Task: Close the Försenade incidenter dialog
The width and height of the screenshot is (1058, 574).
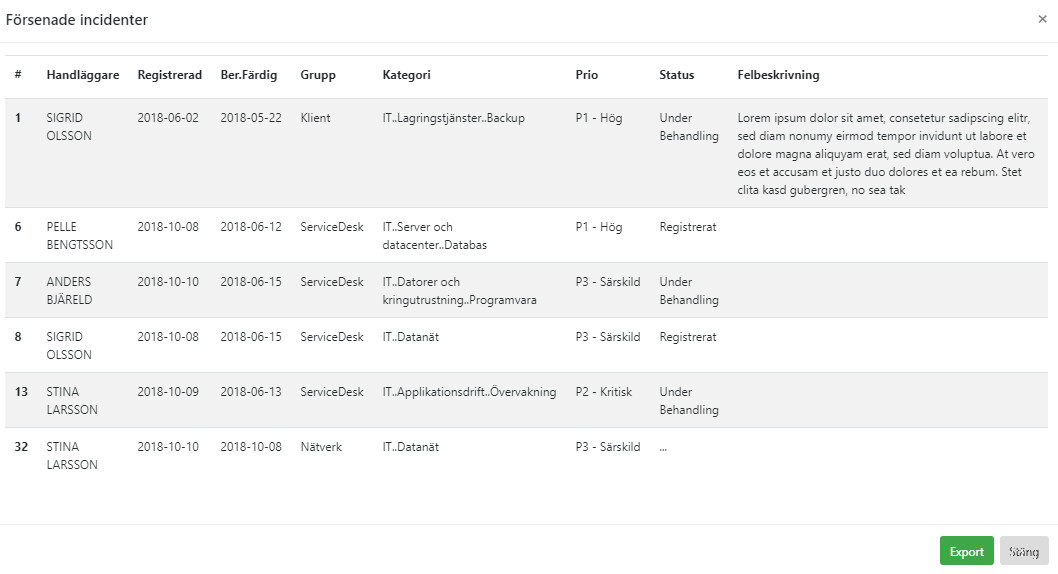Action: coord(1042,19)
